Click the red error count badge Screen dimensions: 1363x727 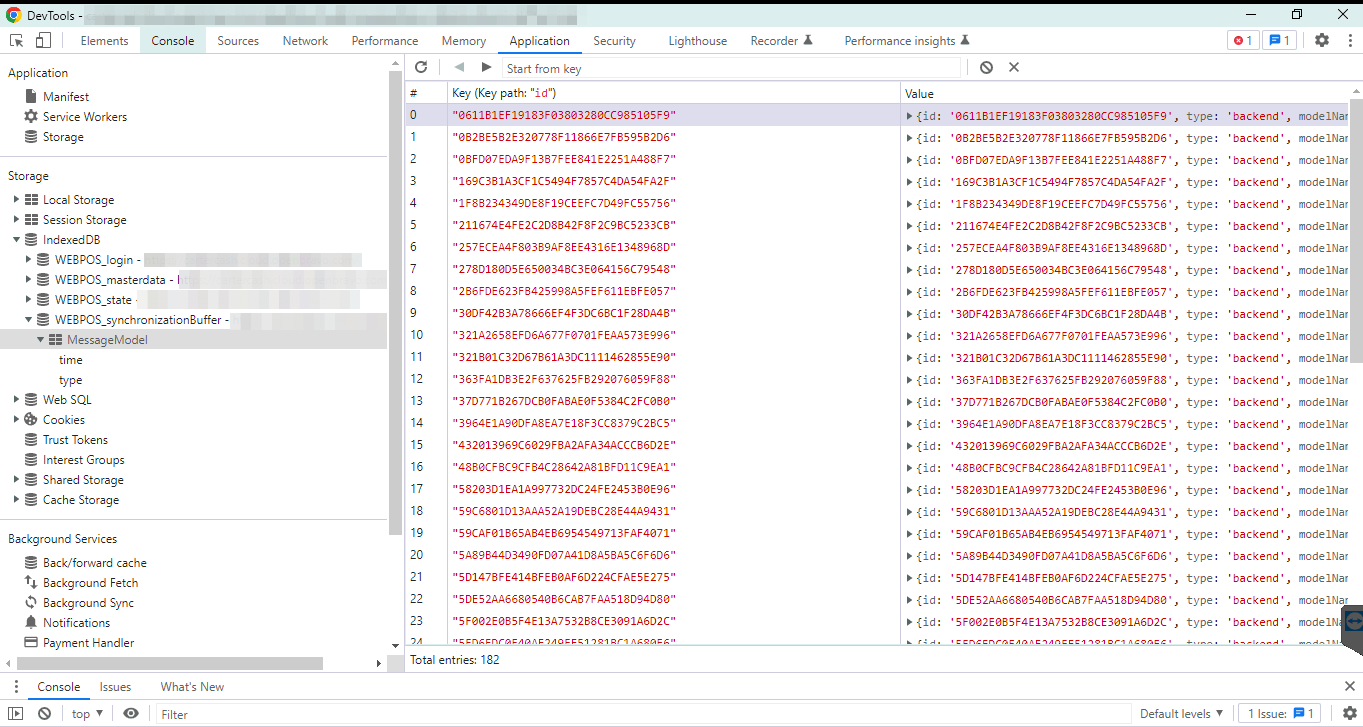point(1243,40)
